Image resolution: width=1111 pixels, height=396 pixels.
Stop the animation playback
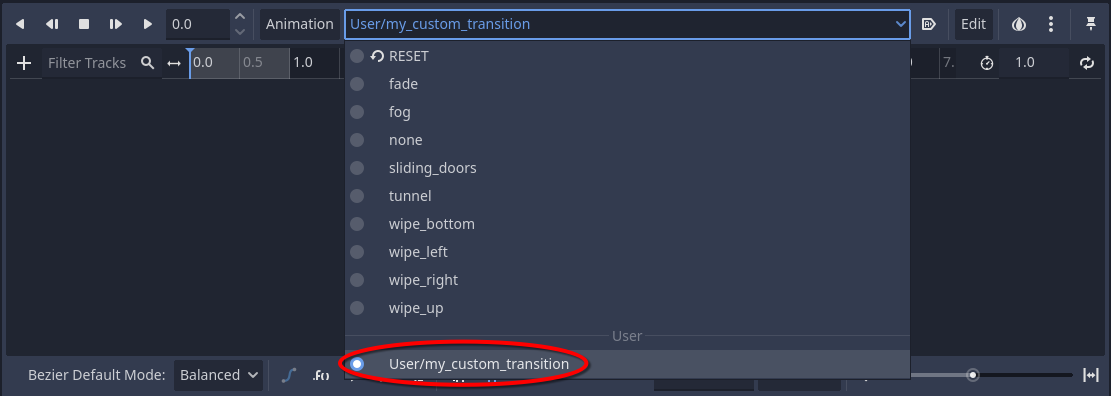[84, 24]
